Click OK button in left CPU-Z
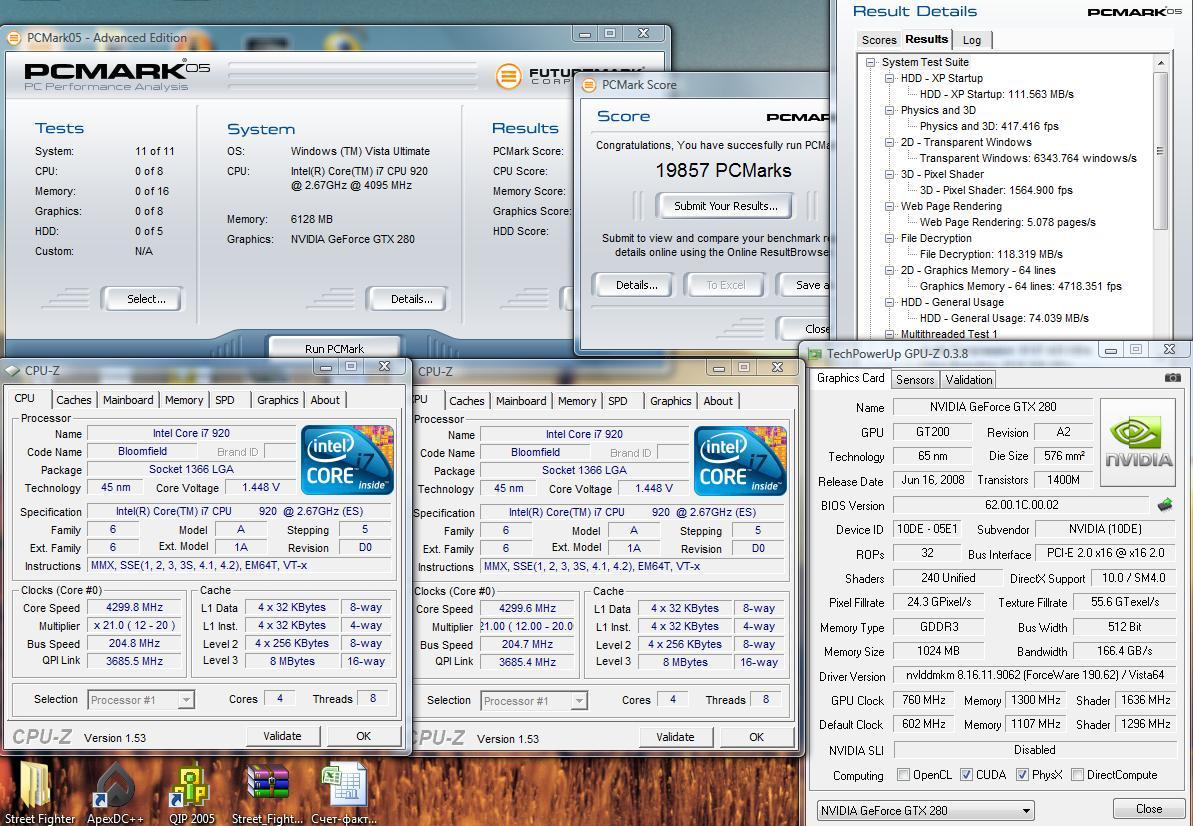 (x=364, y=735)
